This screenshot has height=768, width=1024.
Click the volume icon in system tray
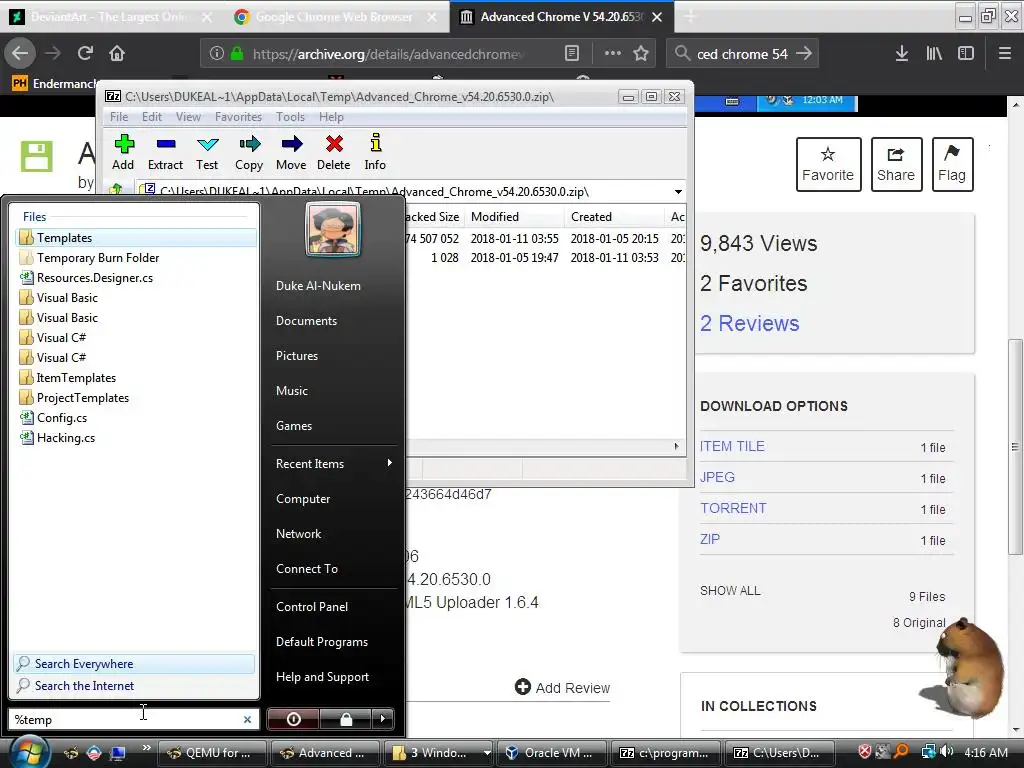pos(948,752)
